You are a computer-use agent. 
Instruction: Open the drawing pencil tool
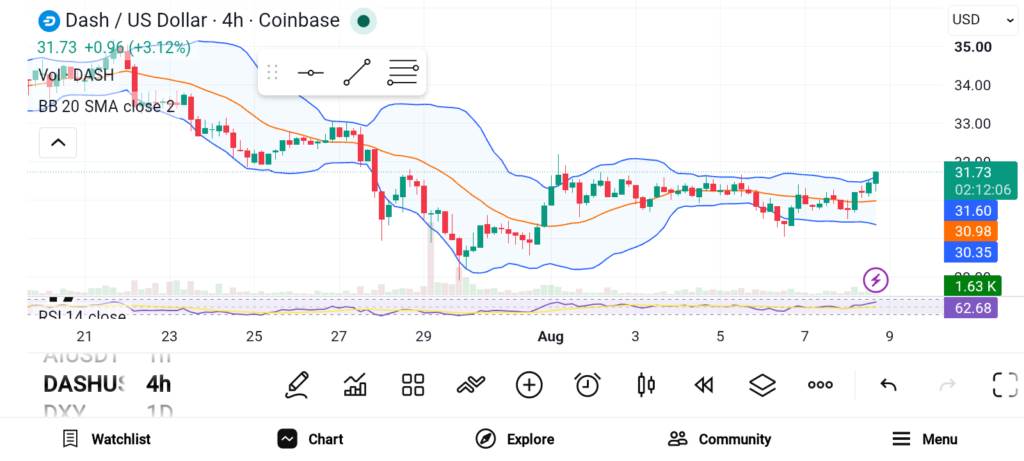(296, 385)
